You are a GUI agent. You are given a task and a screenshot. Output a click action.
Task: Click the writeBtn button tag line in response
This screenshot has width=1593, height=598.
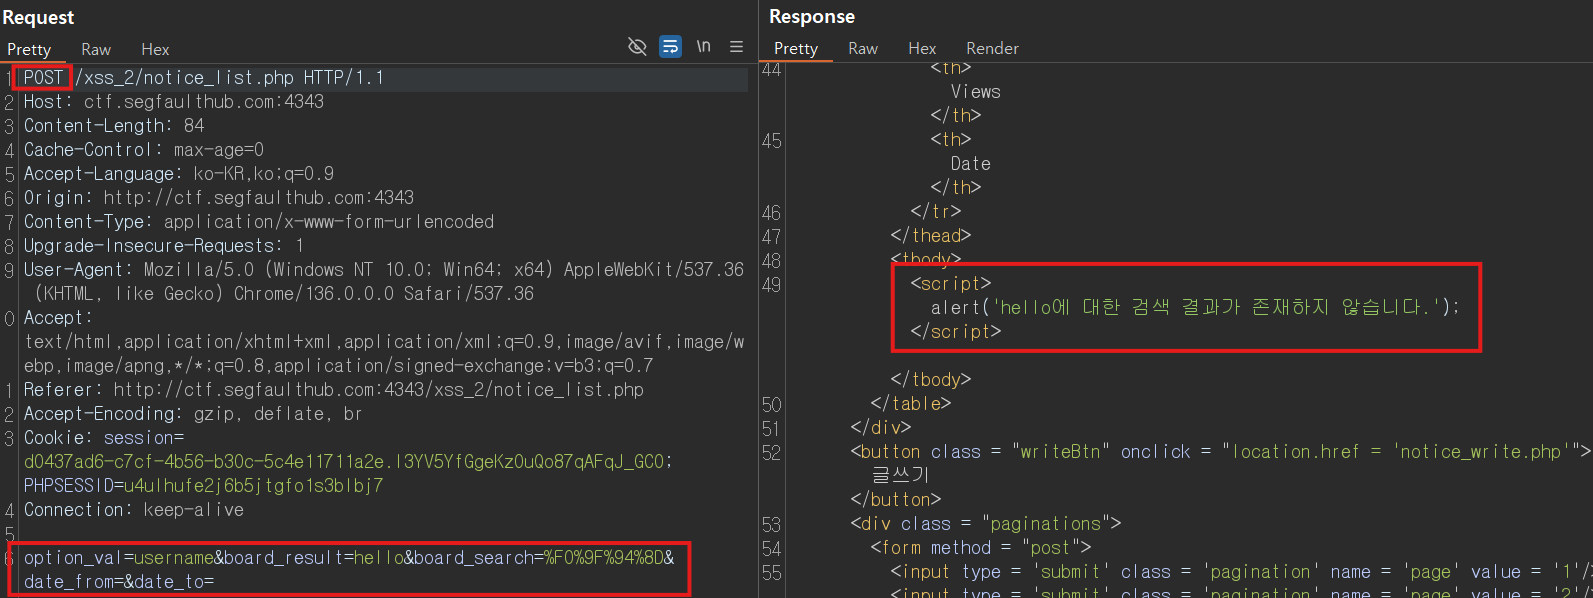click(x=1220, y=452)
